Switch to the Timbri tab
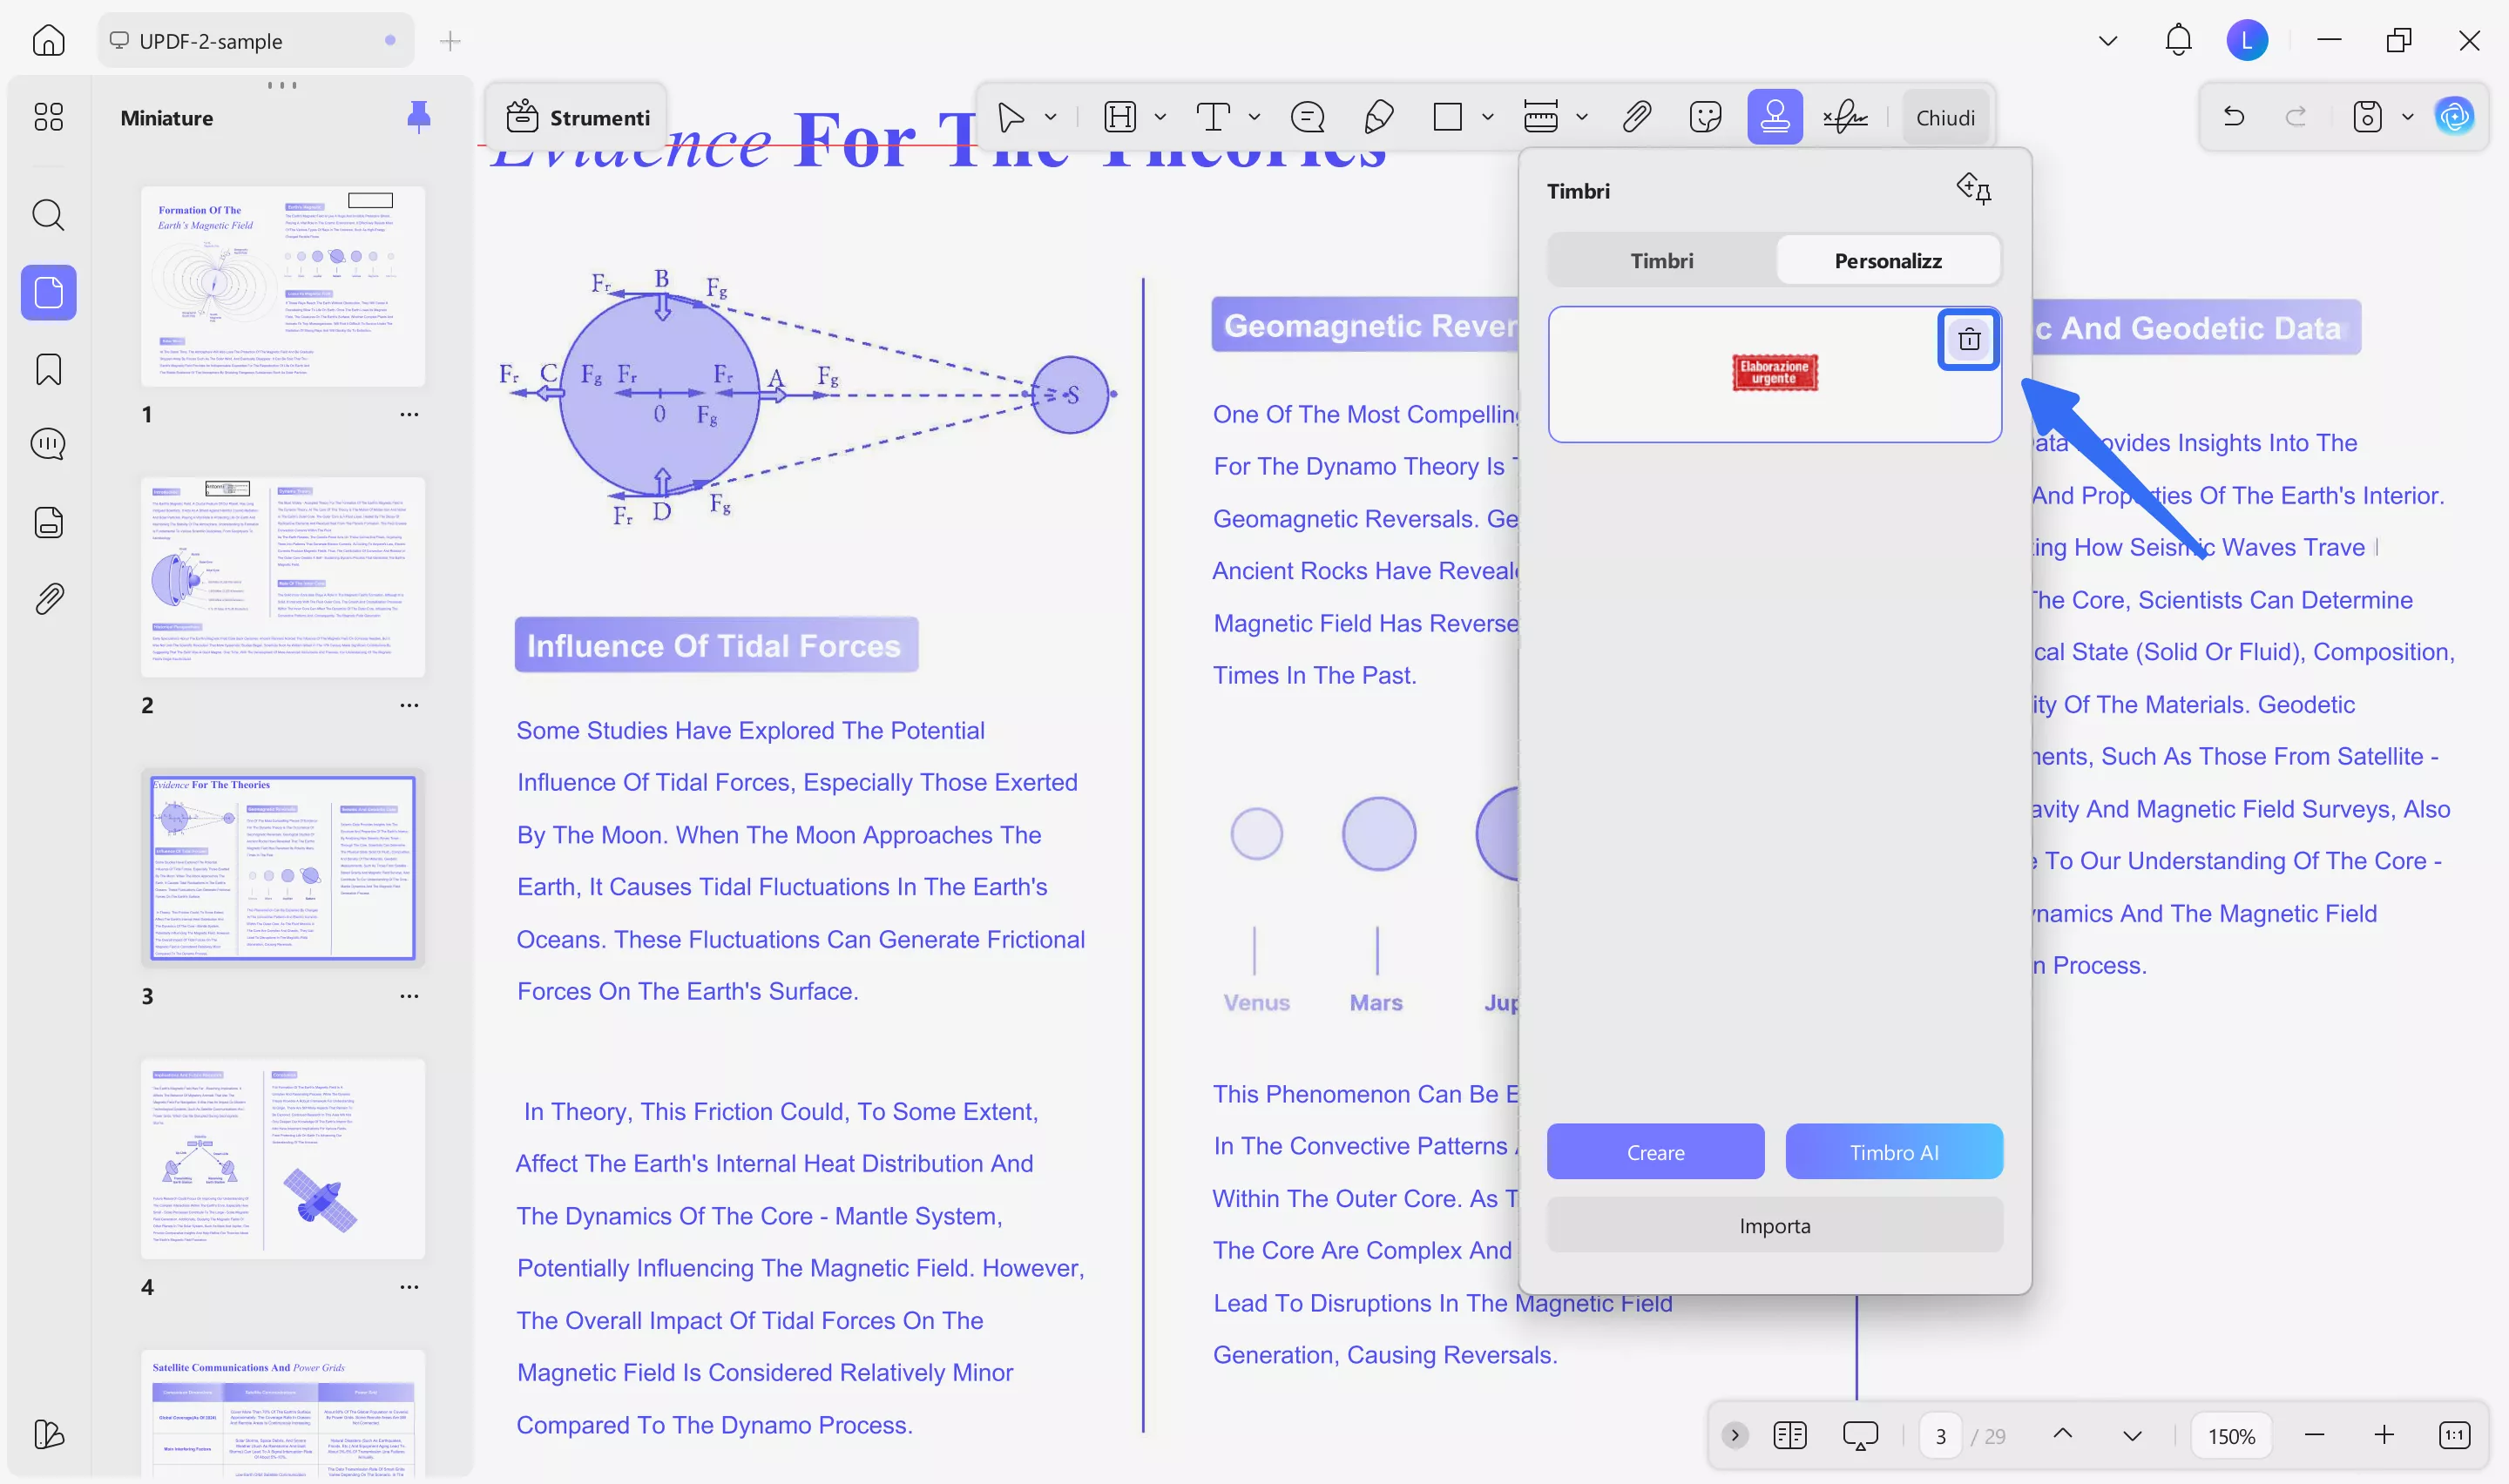Viewport: 2509px width, 1484px height. click(x=1661, y=261)
